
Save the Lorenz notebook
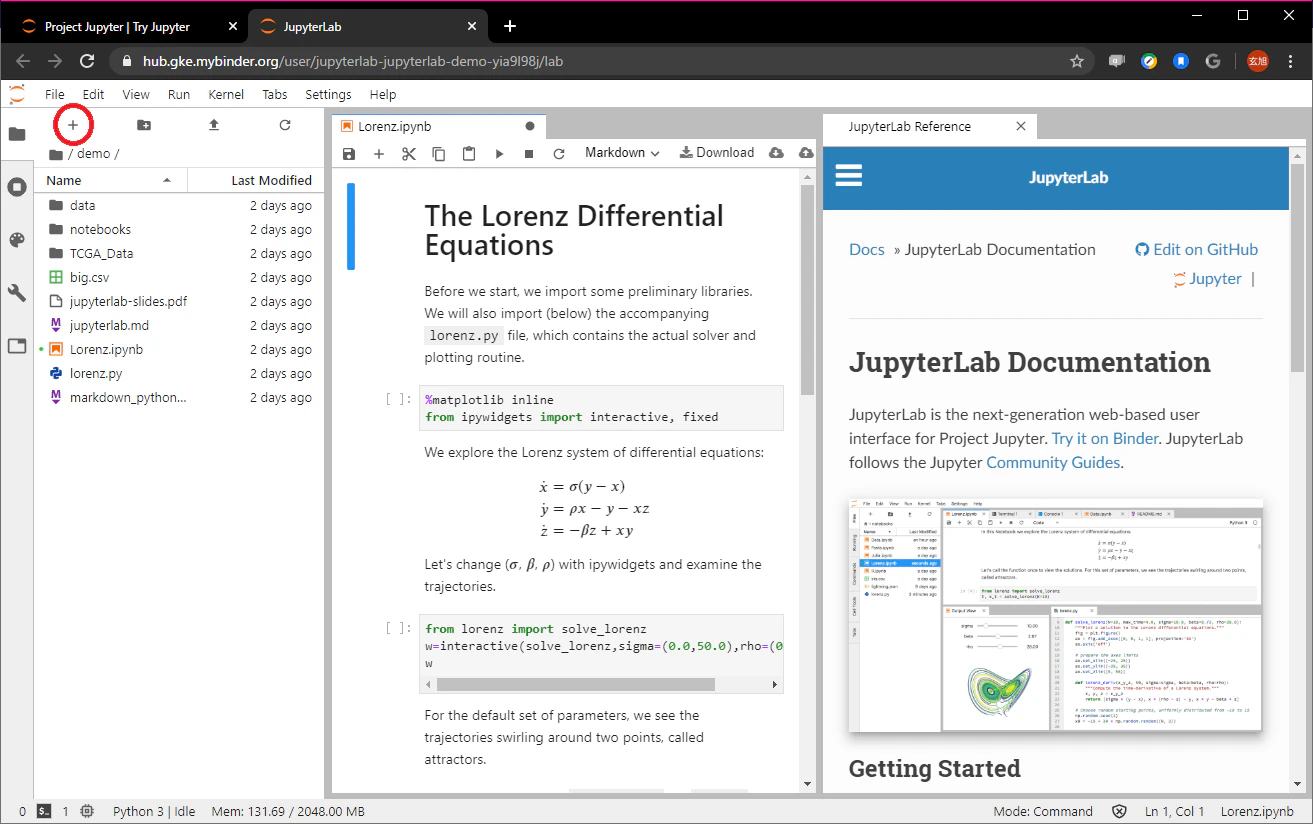point(349,153)
